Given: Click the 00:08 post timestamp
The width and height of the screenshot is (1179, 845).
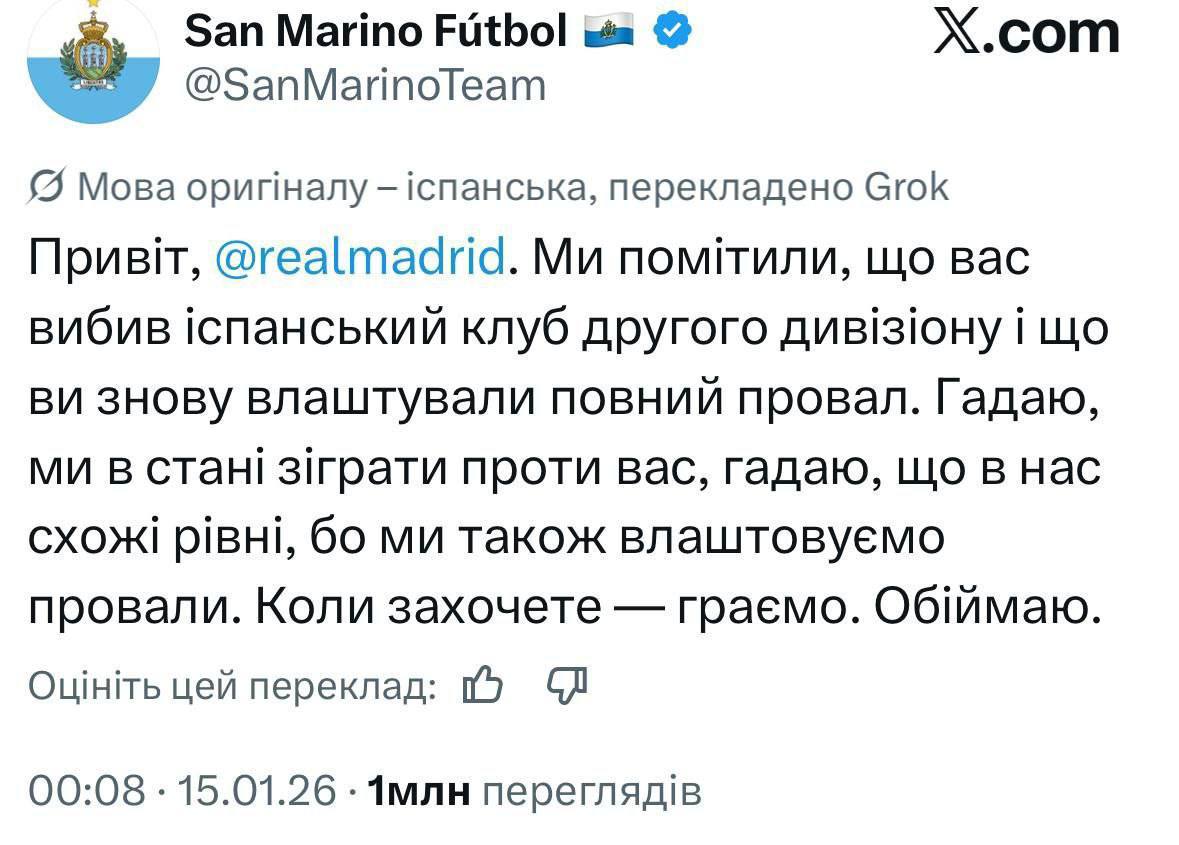Looking at the screenshot, I should coord(87,791).
